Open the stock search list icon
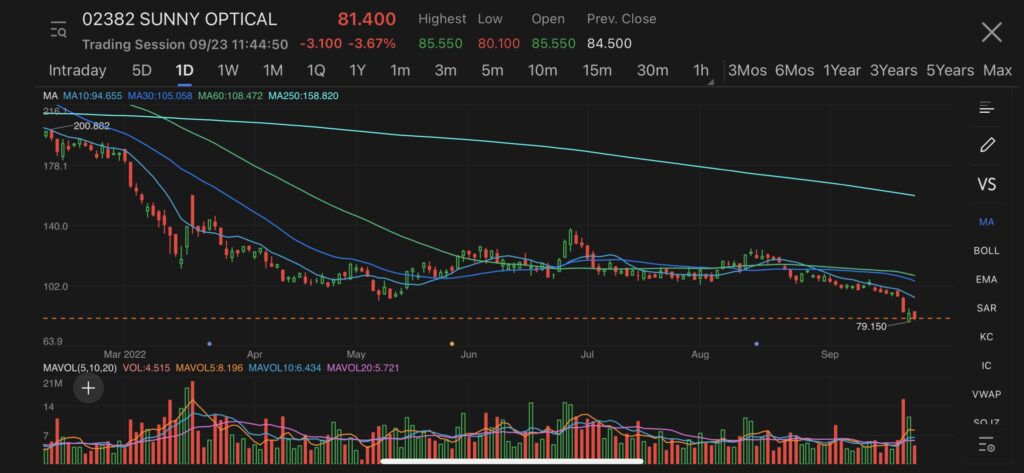Viewport: 1024px width, 473px height. coord(58,30)
